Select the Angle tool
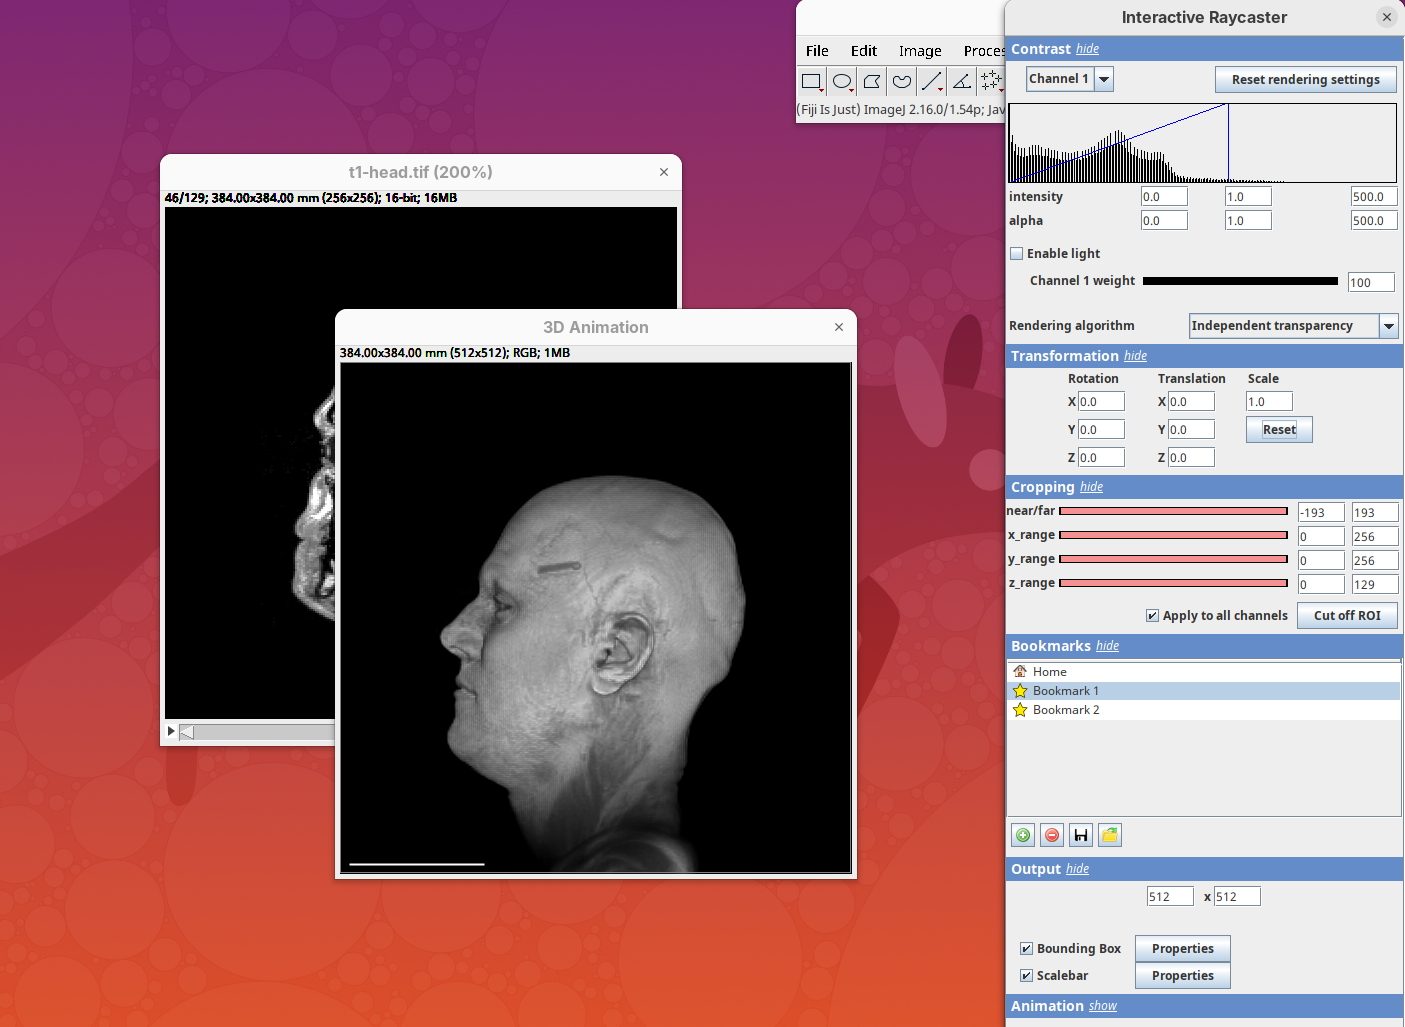The image size is (1405, 1027). point(962,81)
